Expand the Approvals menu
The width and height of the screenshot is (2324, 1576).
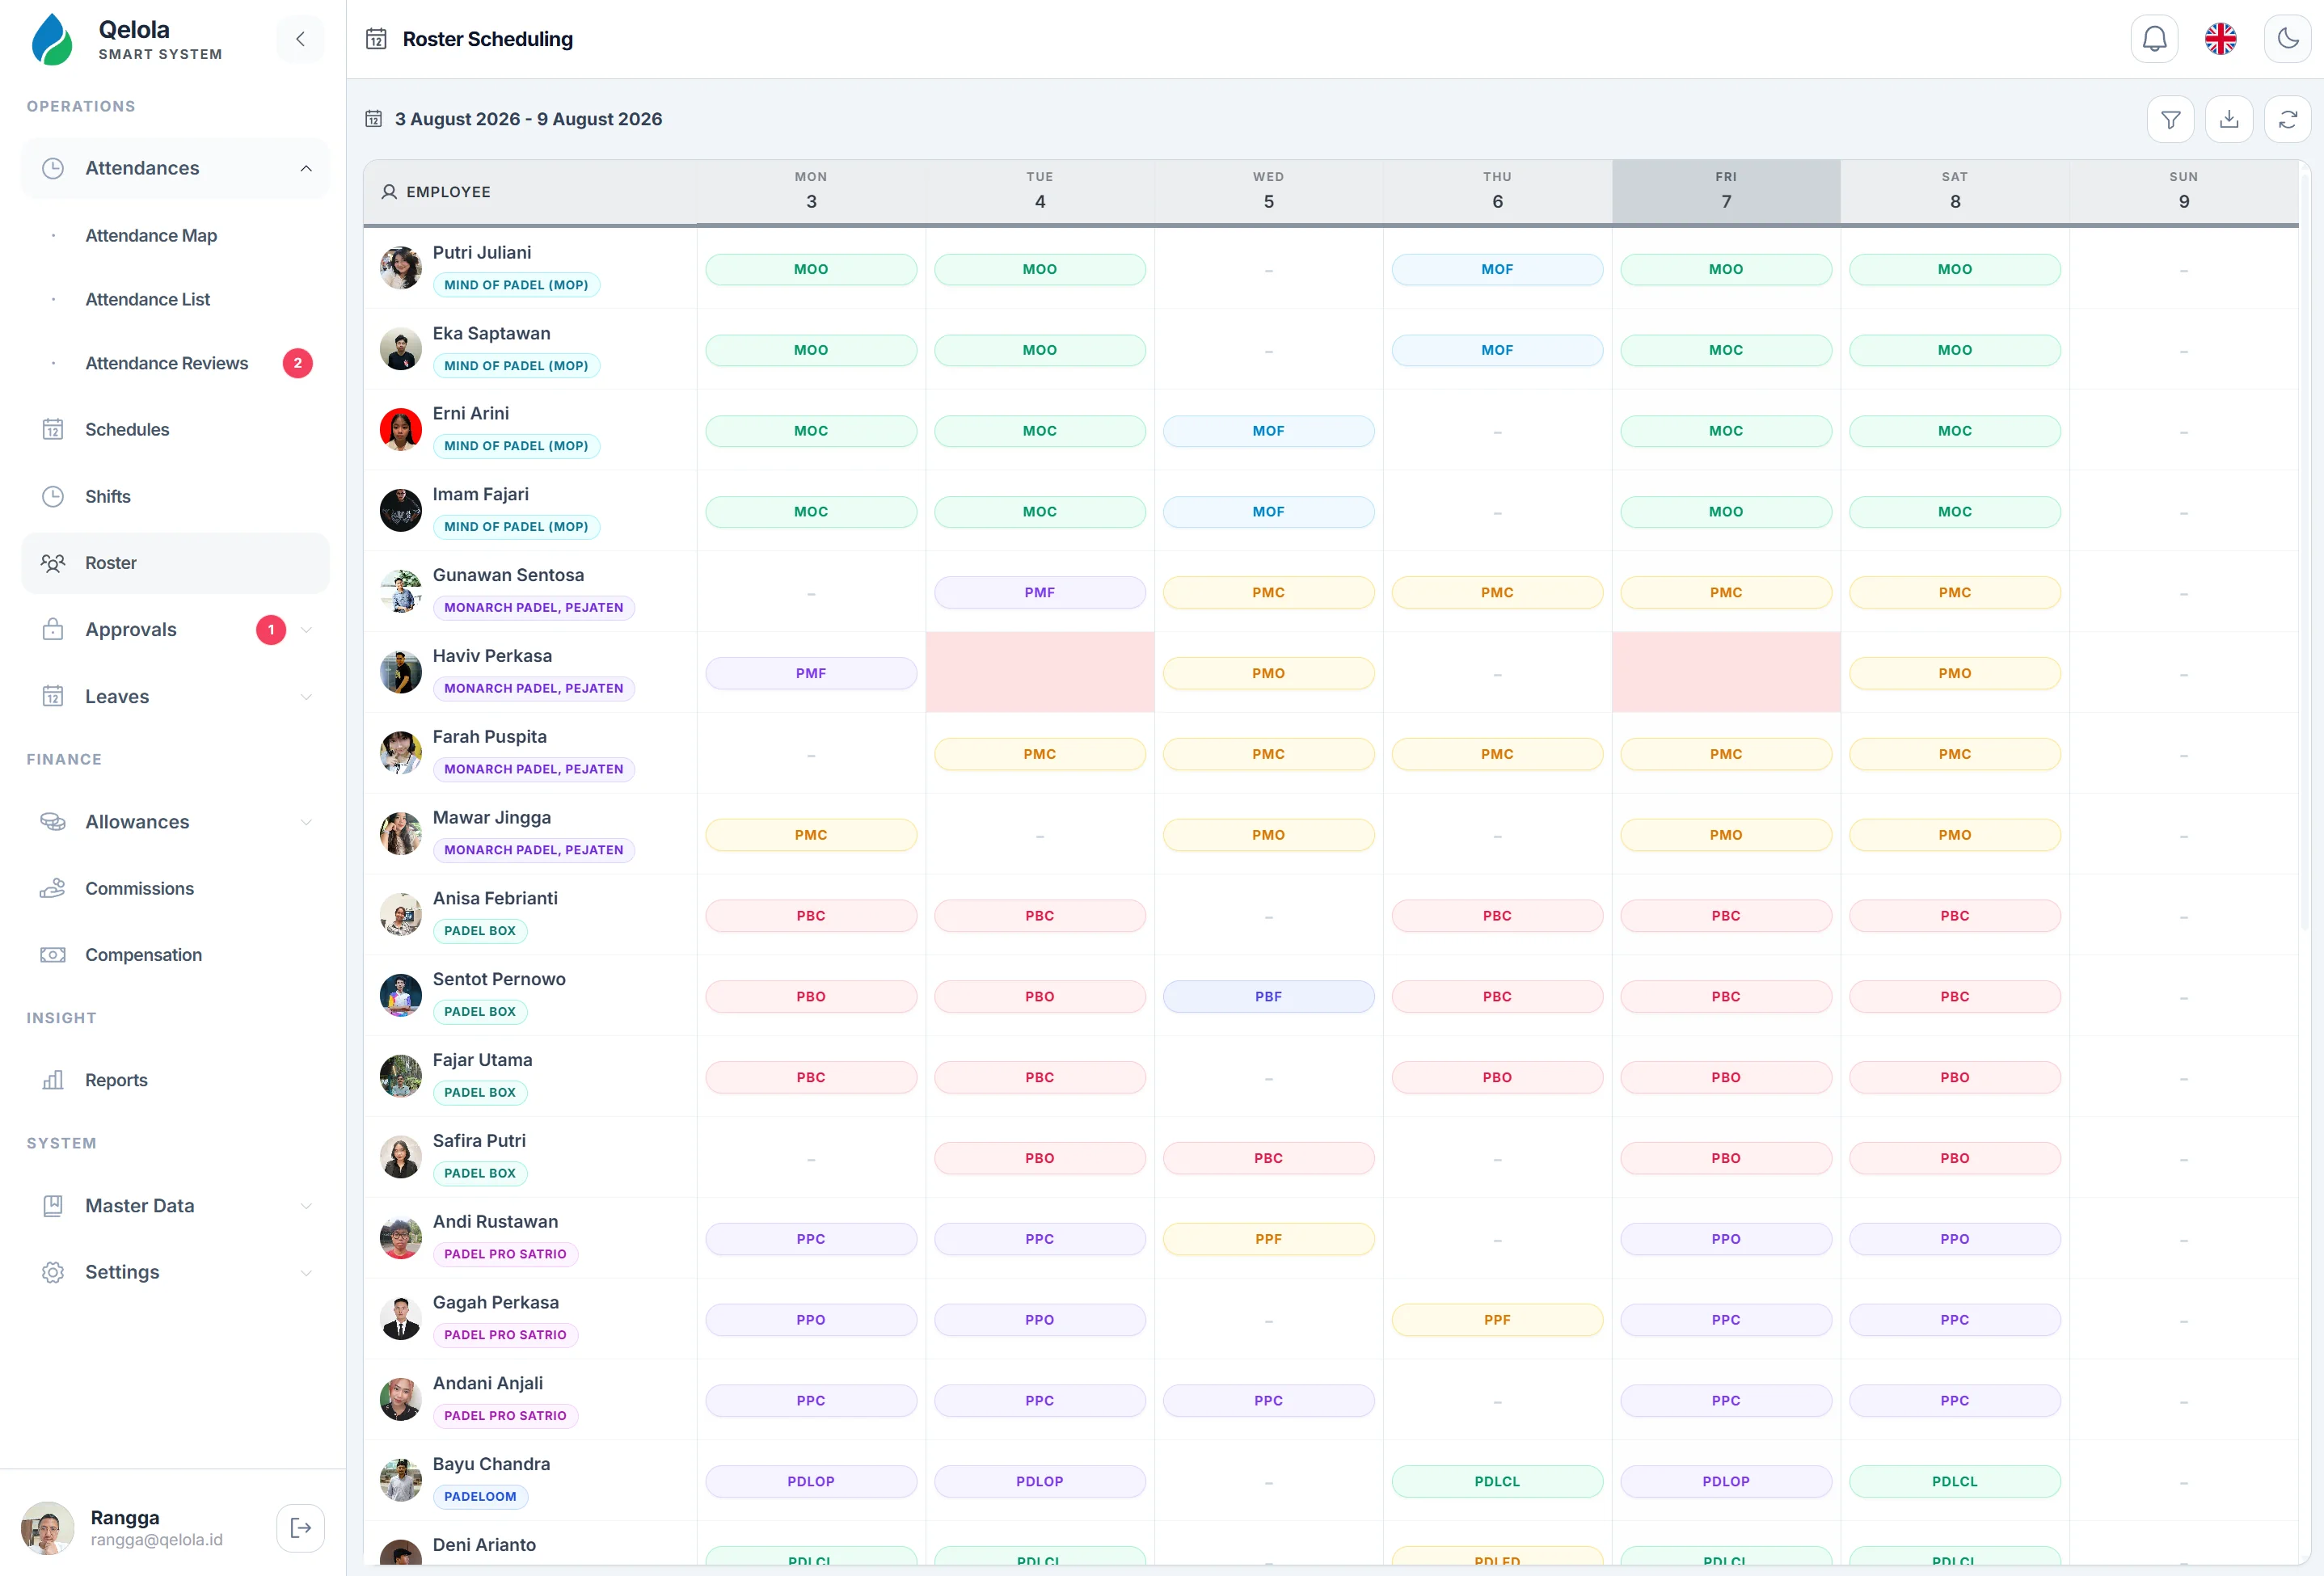175,630
